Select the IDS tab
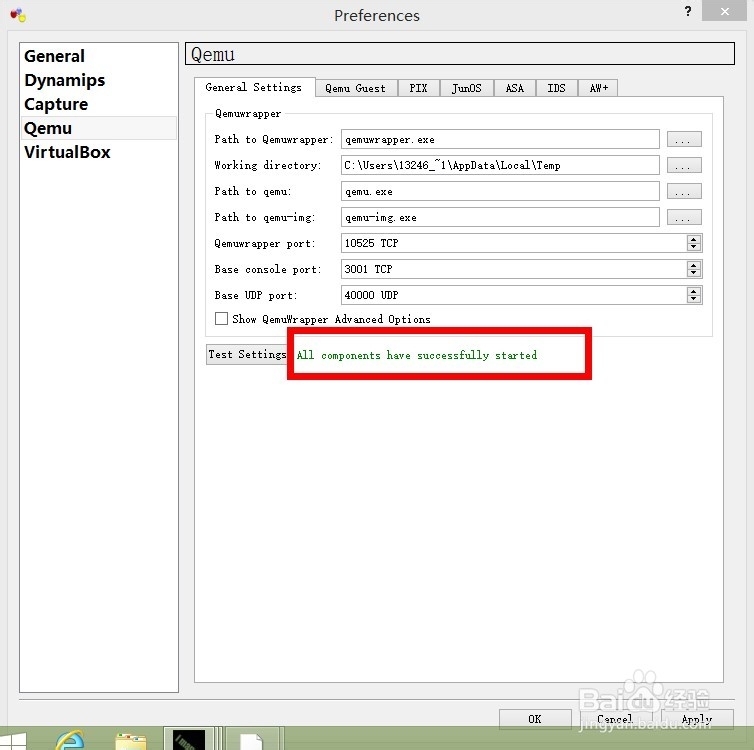Image resolution: width=754 pixels, height=750 pixels. coord(556,88)
